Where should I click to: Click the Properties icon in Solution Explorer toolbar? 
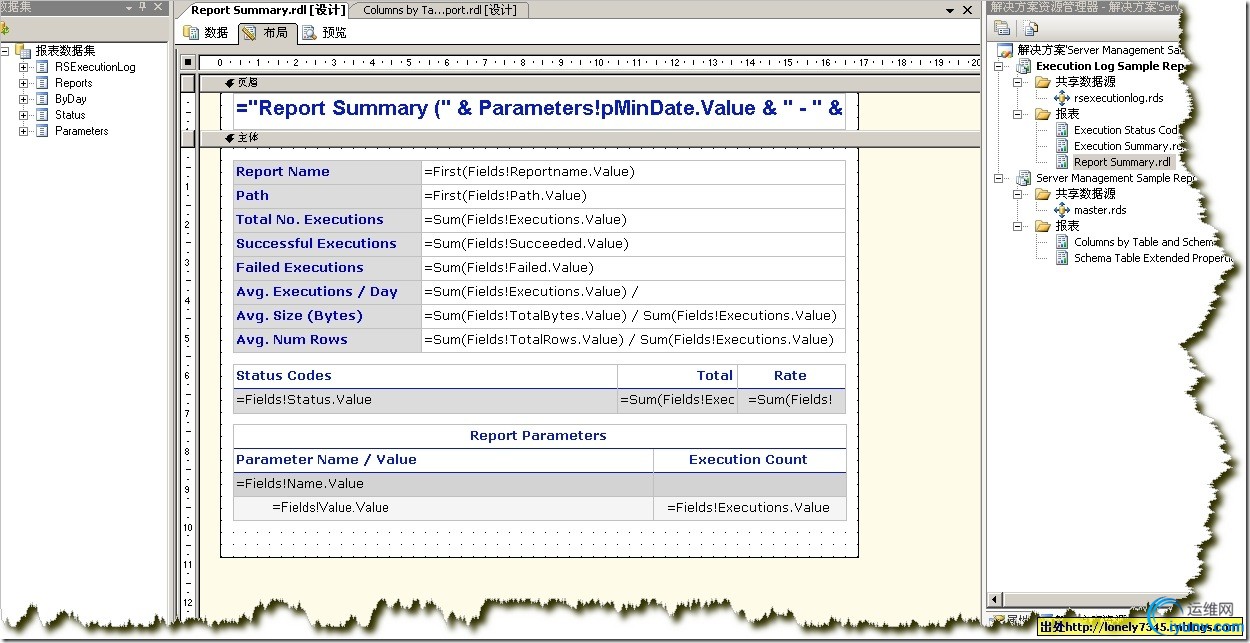click(1002, 28)
